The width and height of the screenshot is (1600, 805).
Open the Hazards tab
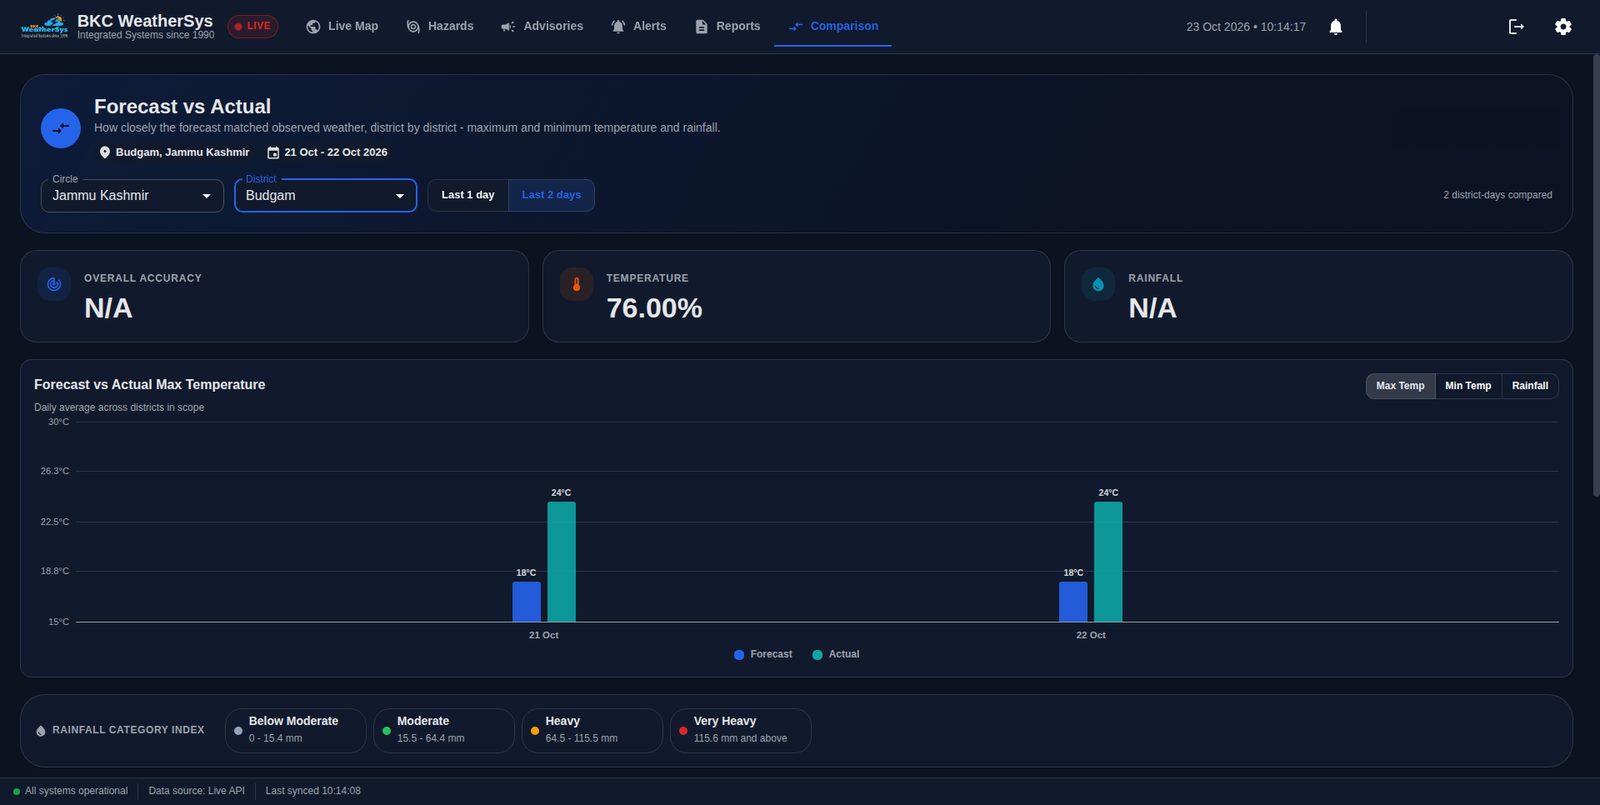click(440, 26)
